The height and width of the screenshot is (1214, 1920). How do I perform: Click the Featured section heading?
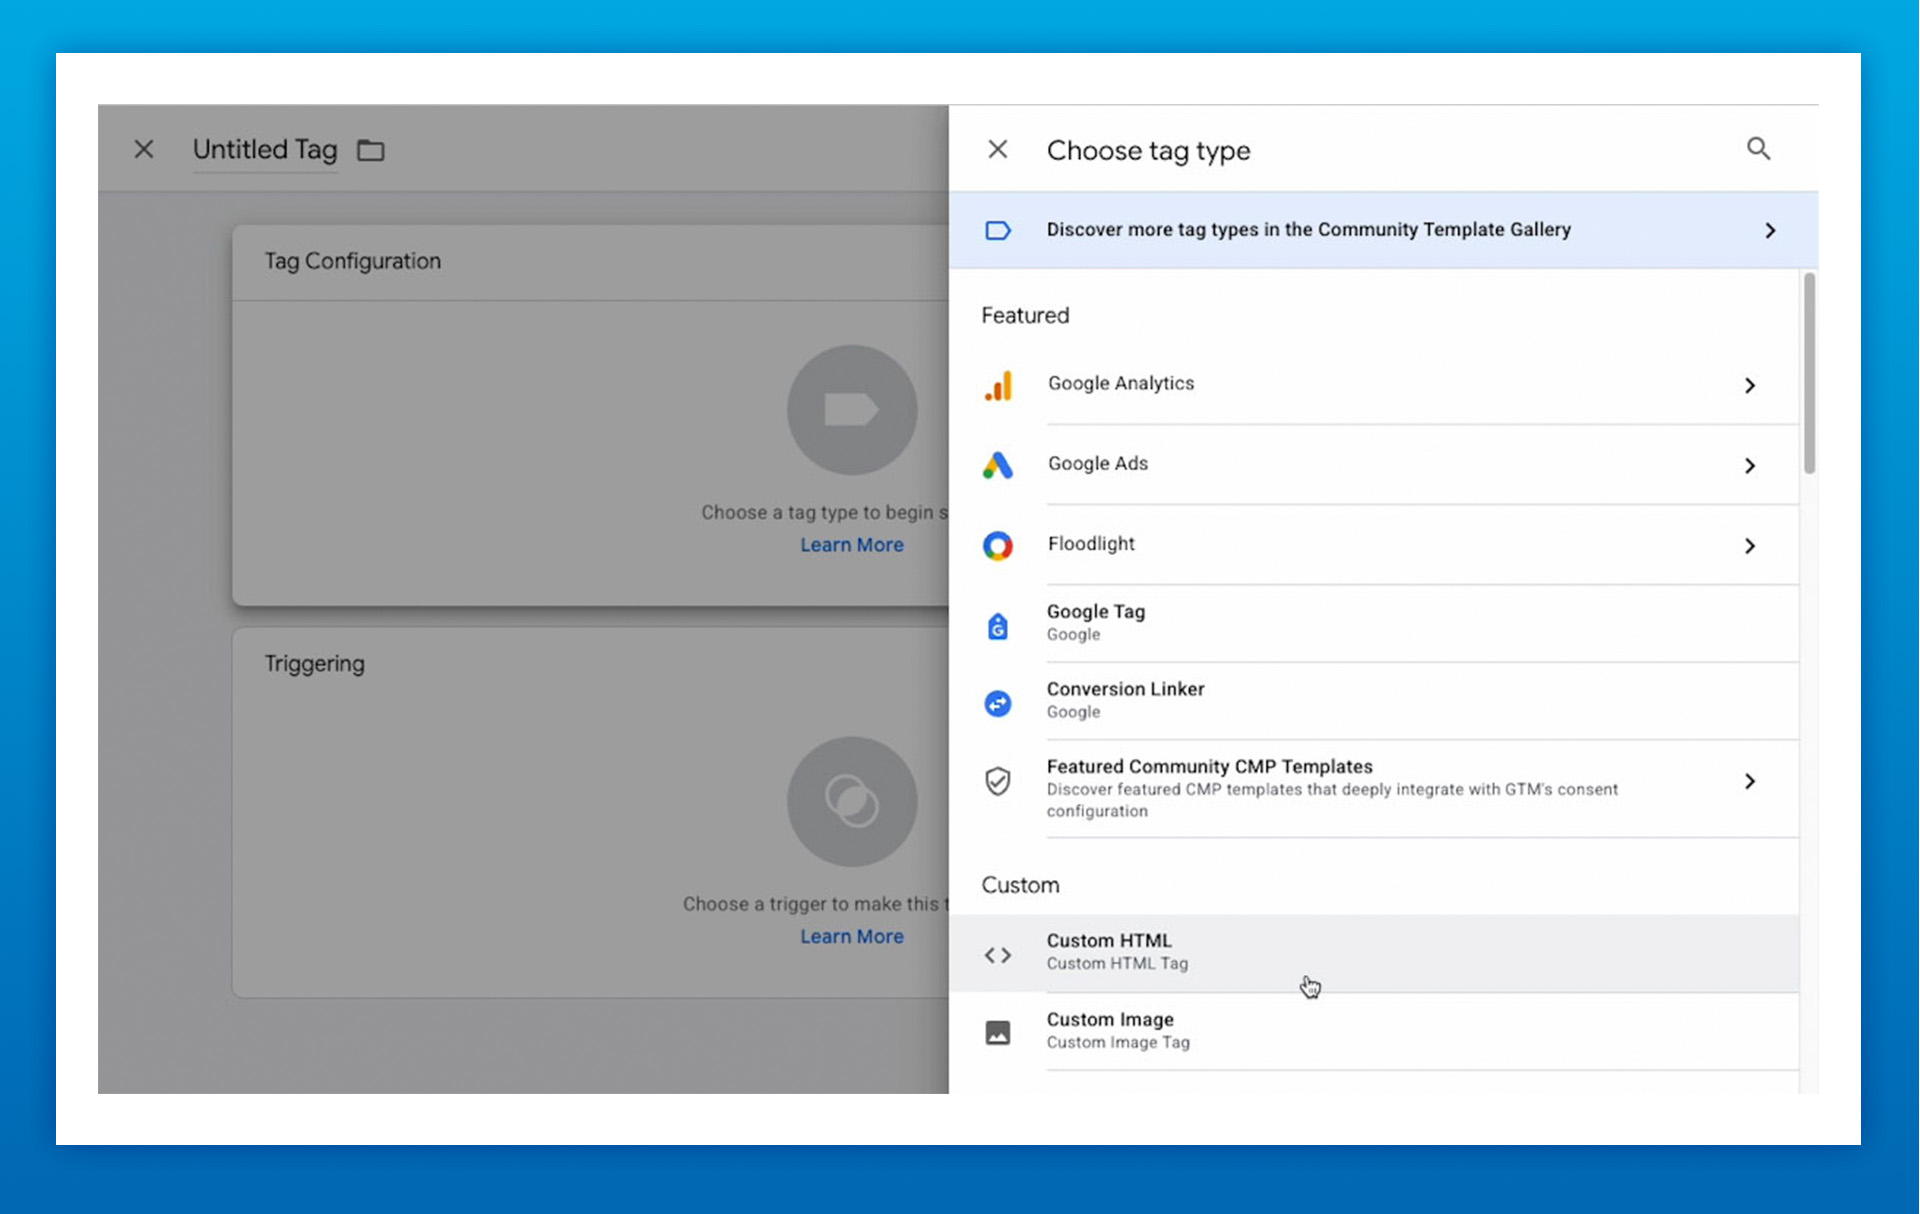tap(1025, 315)
